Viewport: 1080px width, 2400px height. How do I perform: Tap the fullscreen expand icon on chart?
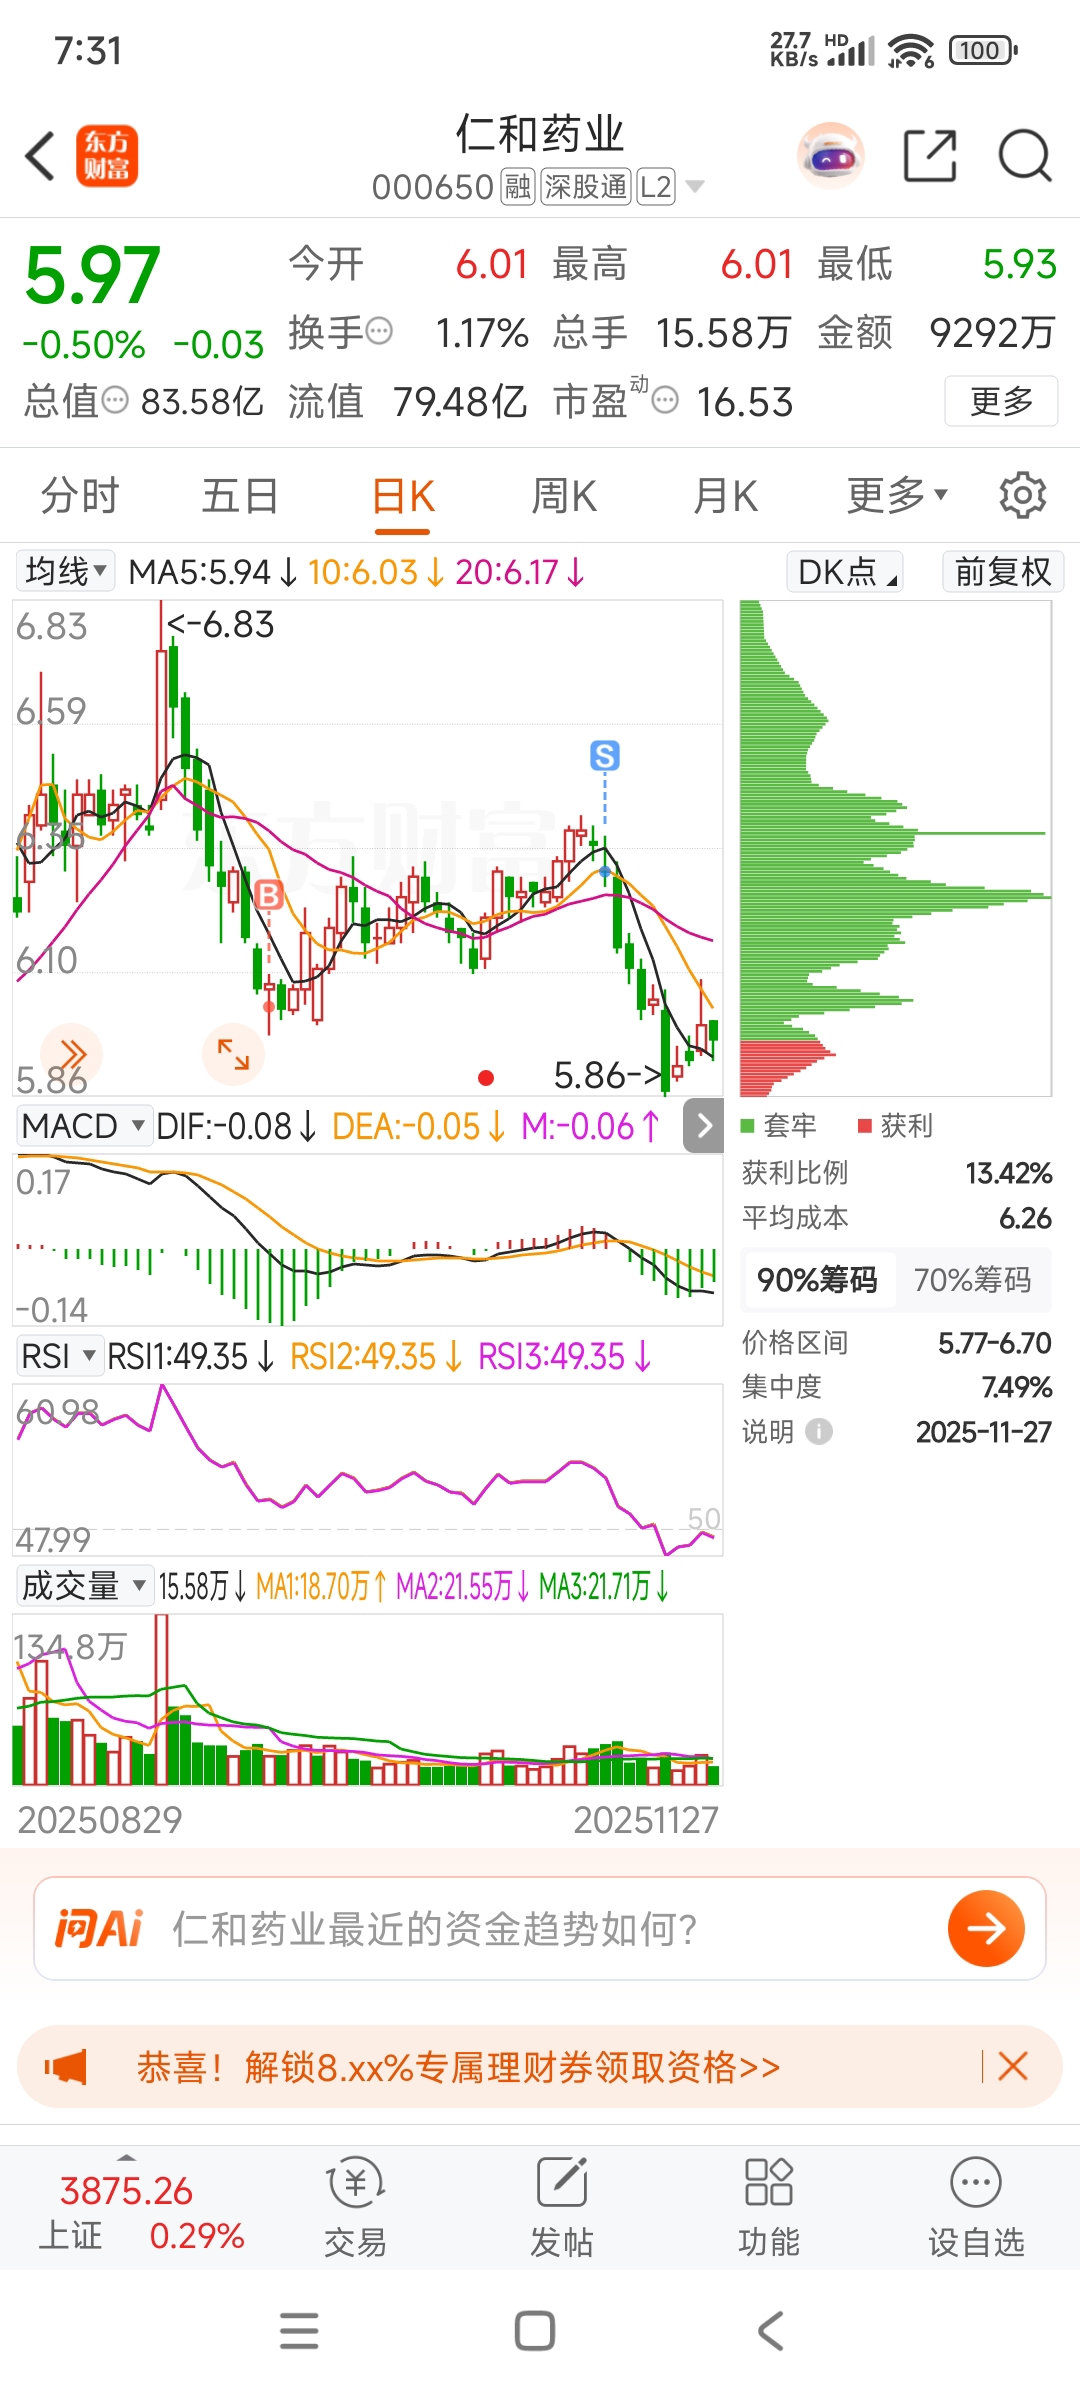coord(233,1053)
